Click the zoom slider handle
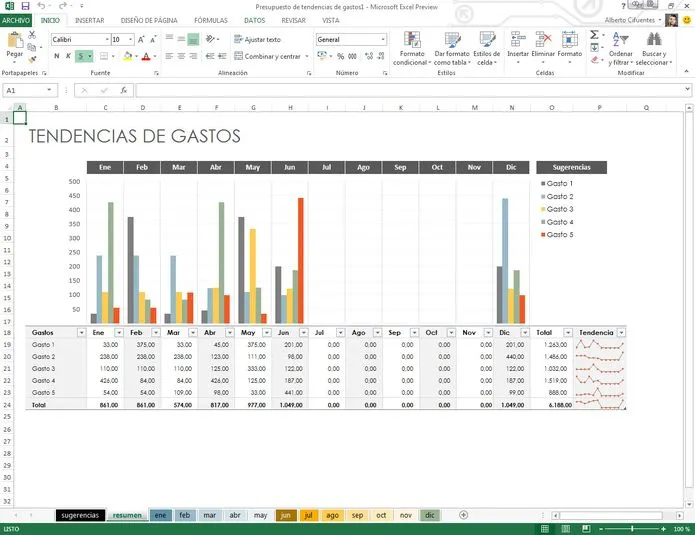The image size is (695, 535). pyautogui.click(x=632, y=529)
